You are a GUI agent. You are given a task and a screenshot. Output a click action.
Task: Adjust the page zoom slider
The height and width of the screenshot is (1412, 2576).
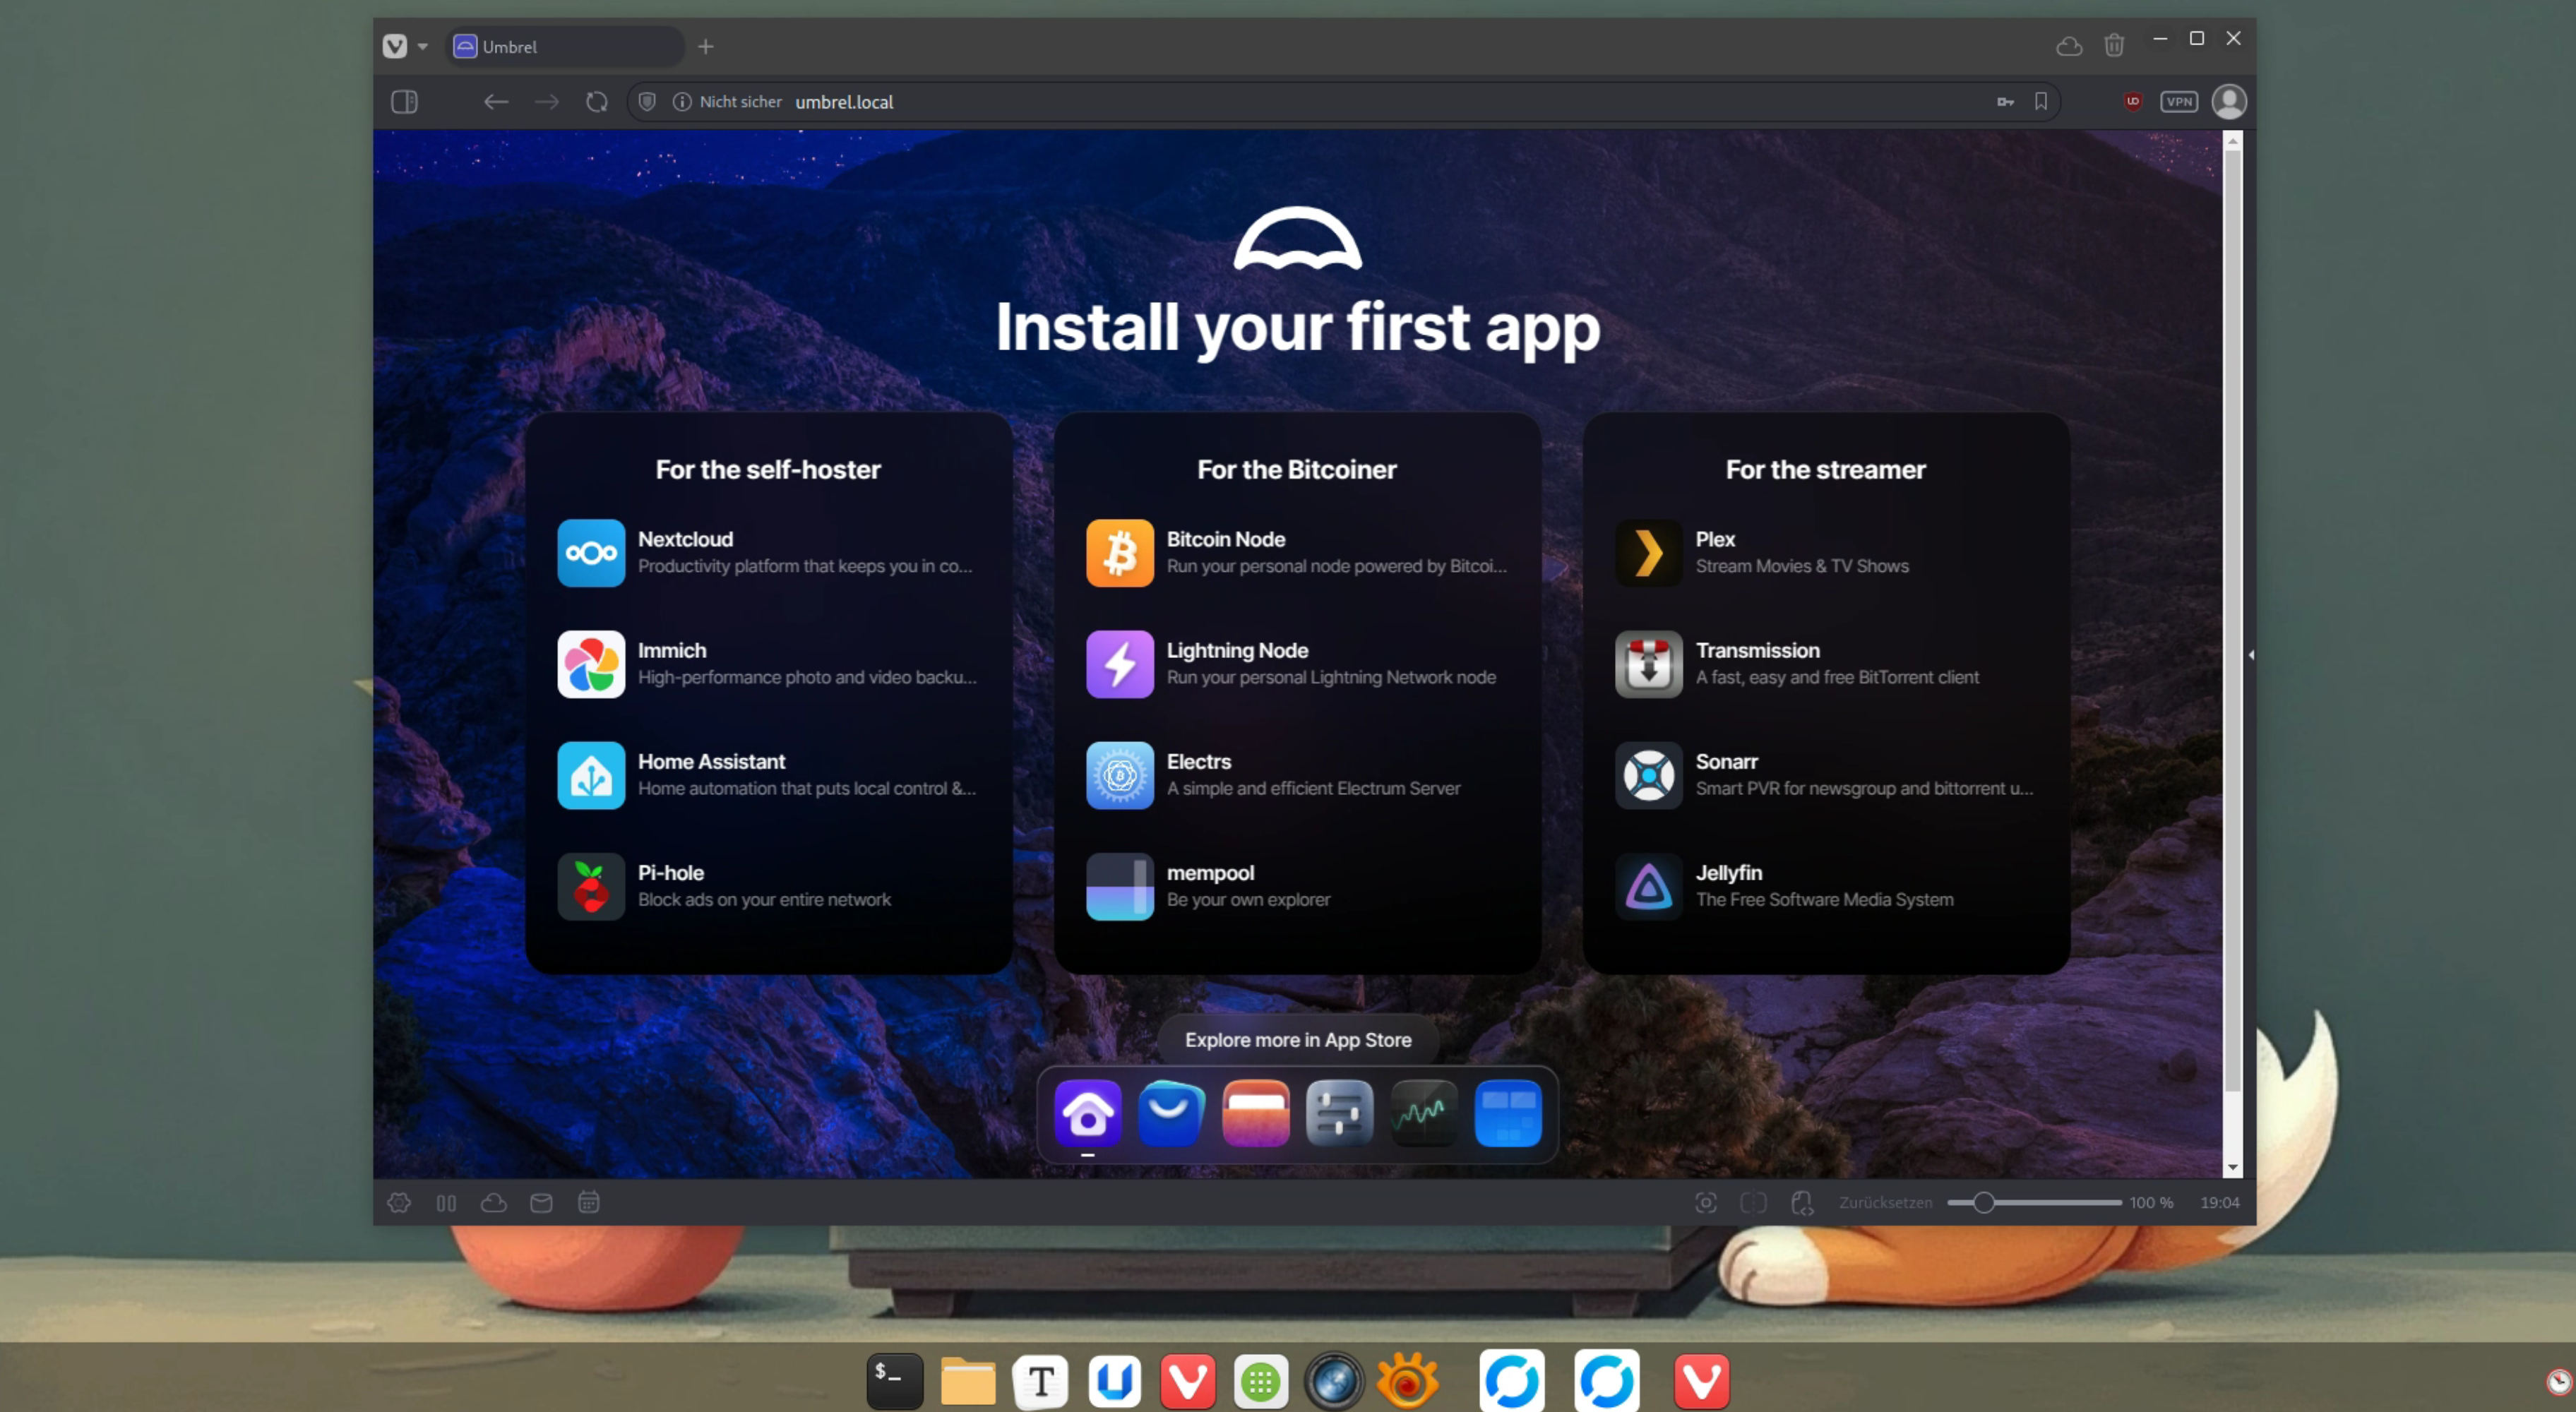click(x=2034, y=1202)
